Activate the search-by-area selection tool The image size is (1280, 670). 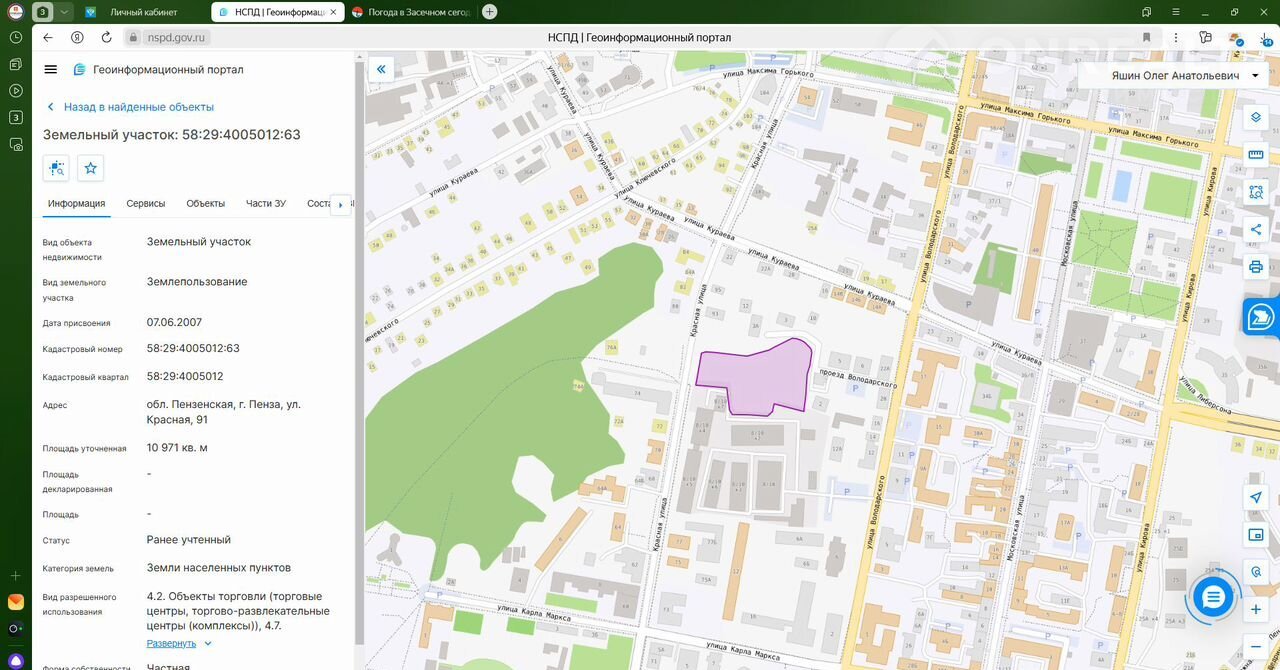(x=1256, y=192)
